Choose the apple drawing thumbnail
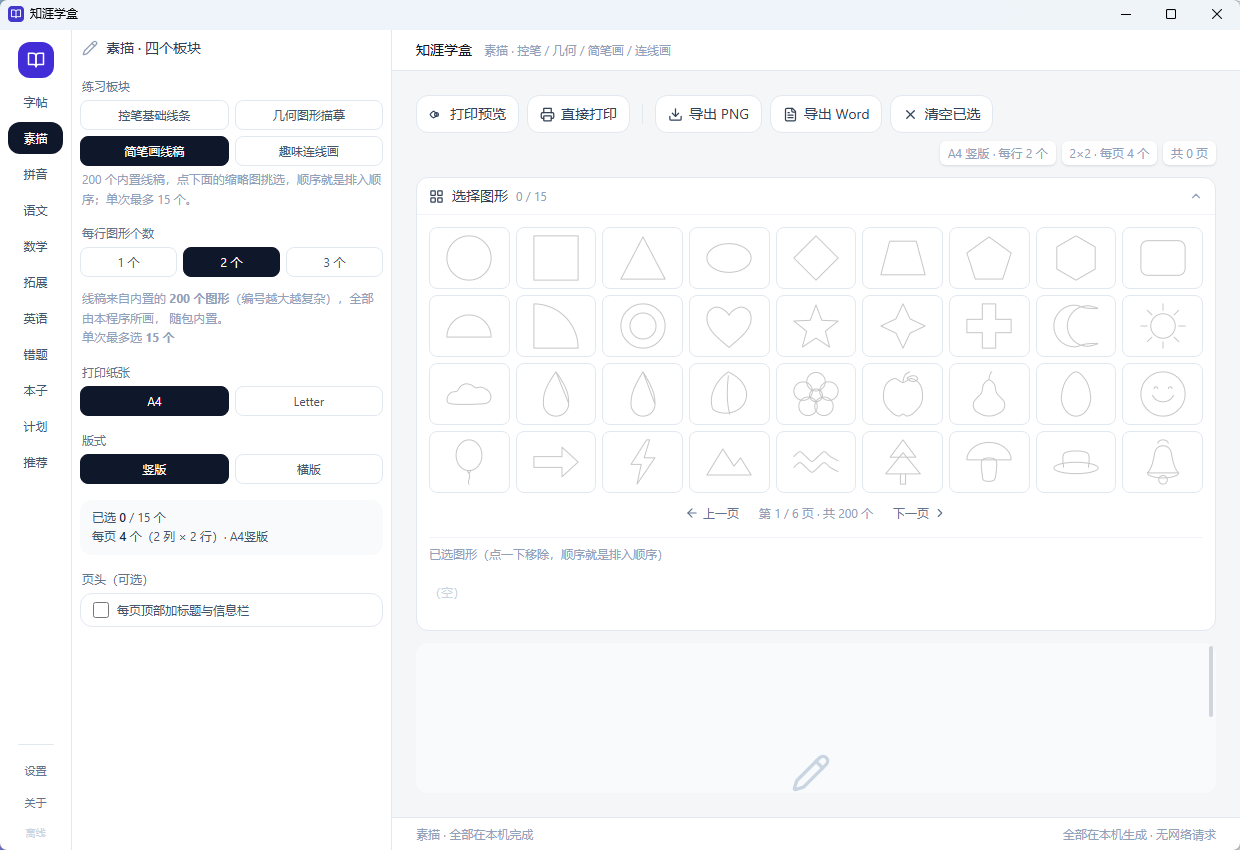This screenshot has width=1240, height=850. click(x=903, y=394)
